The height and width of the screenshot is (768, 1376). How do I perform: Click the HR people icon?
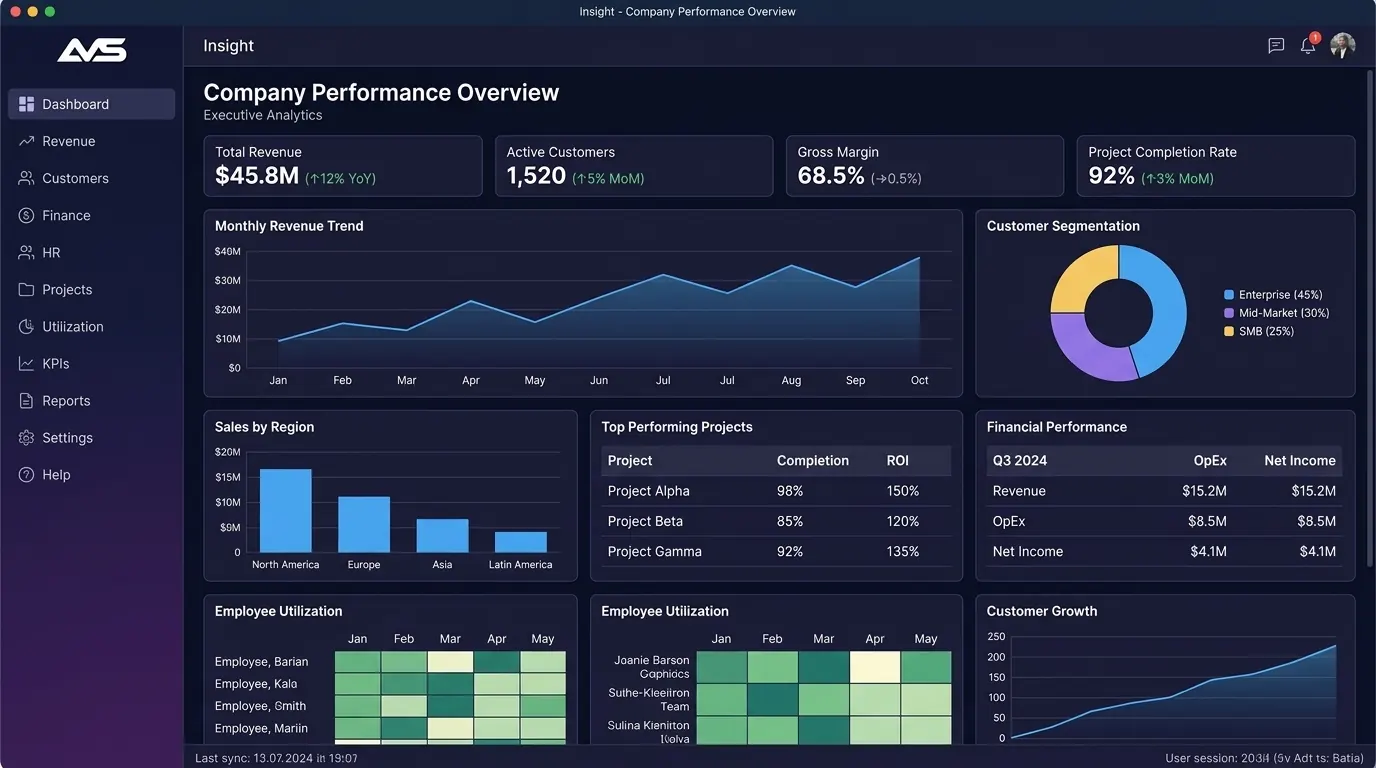pos(26,252)
